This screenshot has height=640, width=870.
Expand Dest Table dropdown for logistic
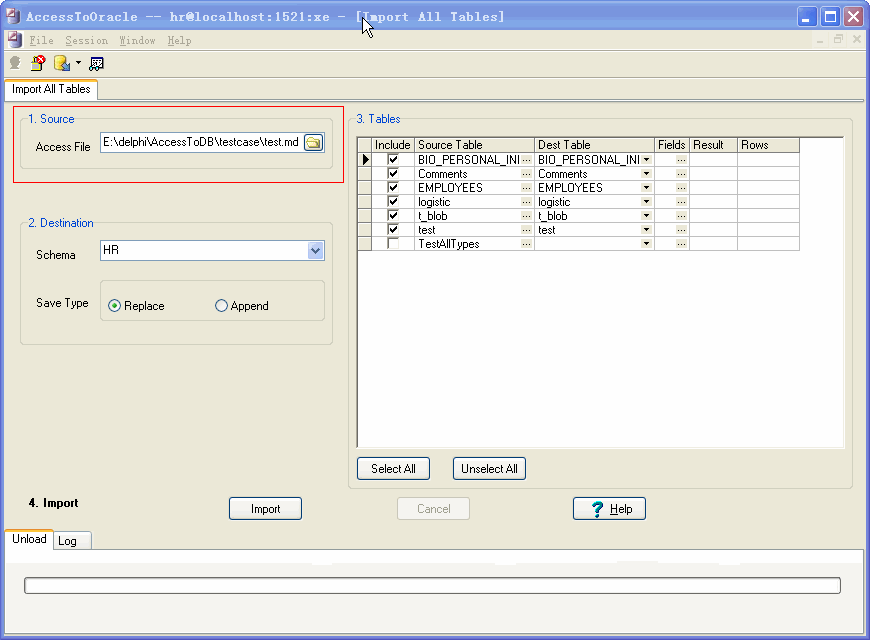[646, 202]
